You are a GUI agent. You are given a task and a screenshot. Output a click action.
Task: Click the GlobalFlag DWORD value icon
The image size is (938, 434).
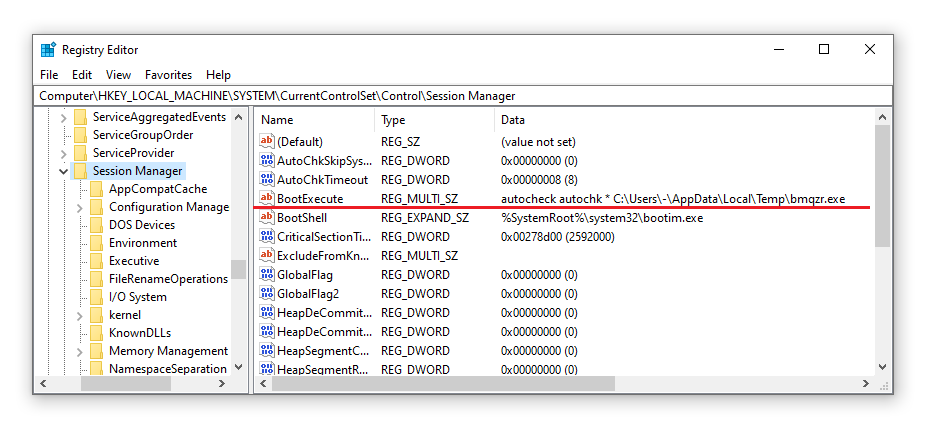(x=266, y=275)
